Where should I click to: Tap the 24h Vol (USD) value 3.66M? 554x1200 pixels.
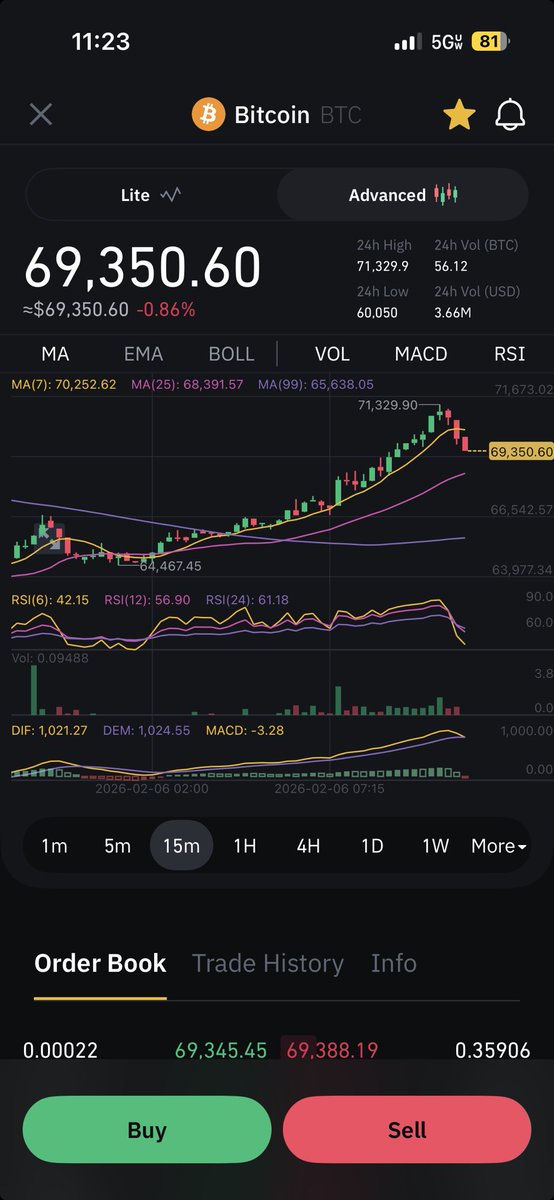click(x=453, y=313)
